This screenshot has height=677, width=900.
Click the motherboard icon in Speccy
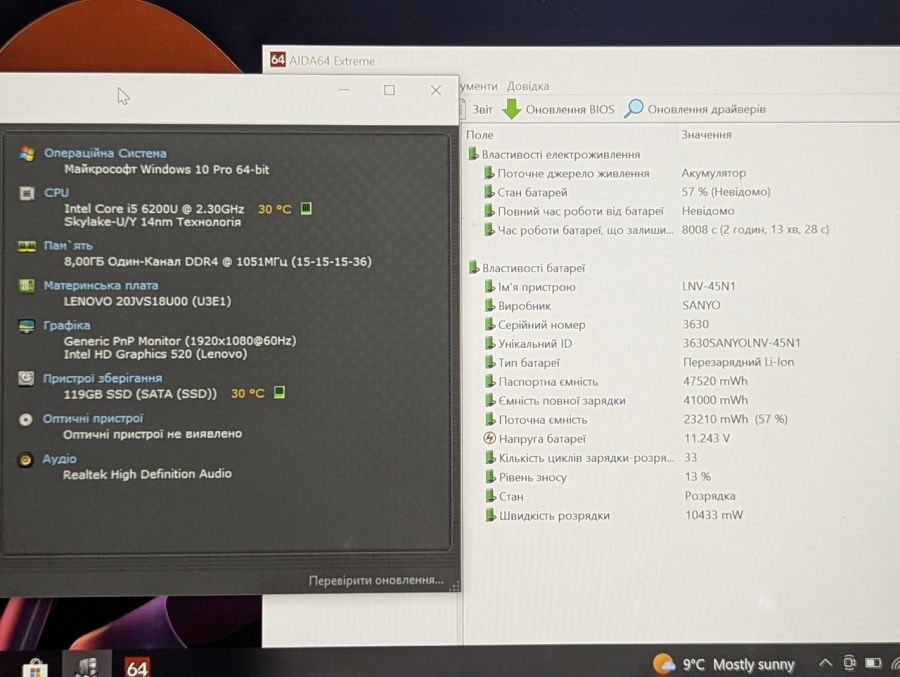click(x=26, y=285)
